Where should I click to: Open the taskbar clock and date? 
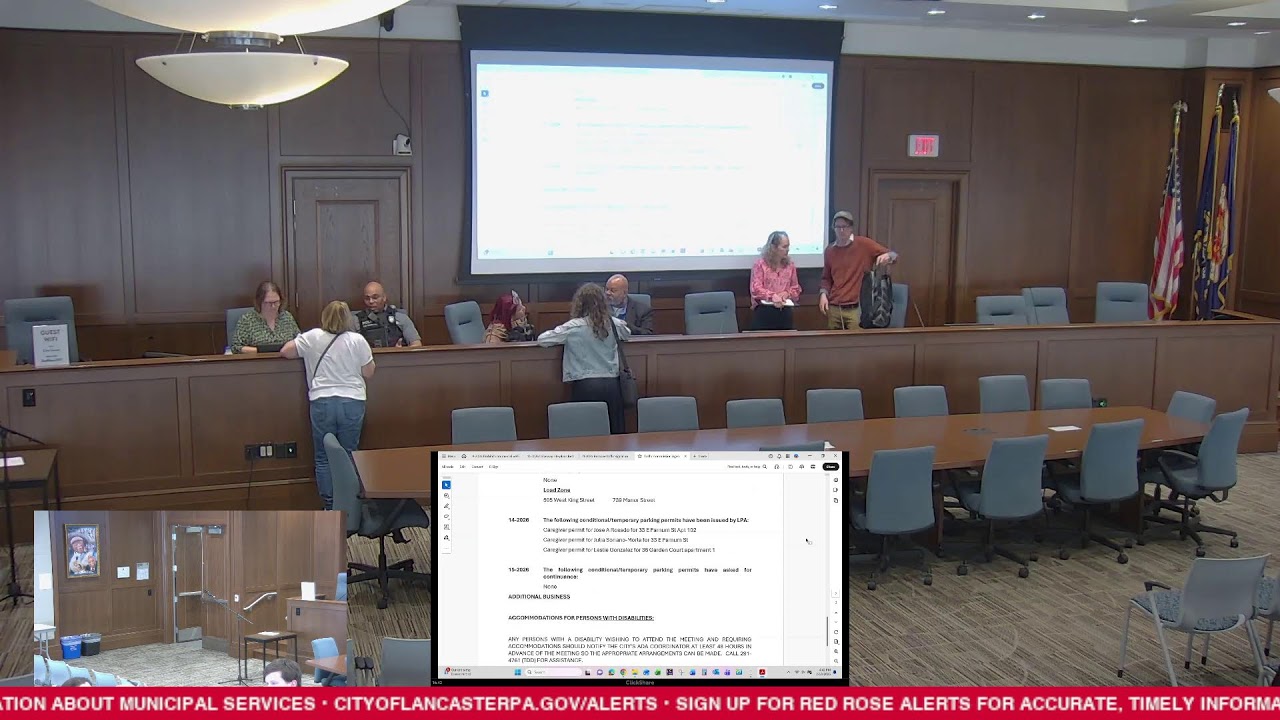tap(825, 672)
